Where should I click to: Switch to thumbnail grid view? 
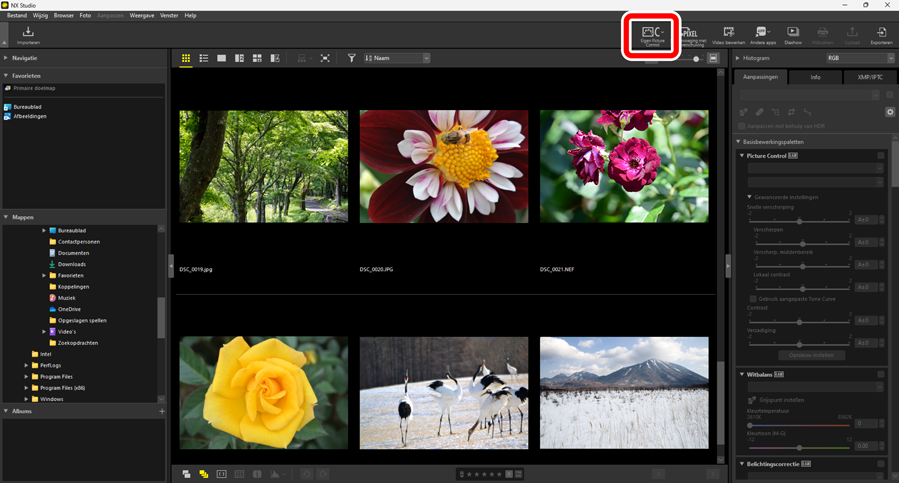coord(186,59)
